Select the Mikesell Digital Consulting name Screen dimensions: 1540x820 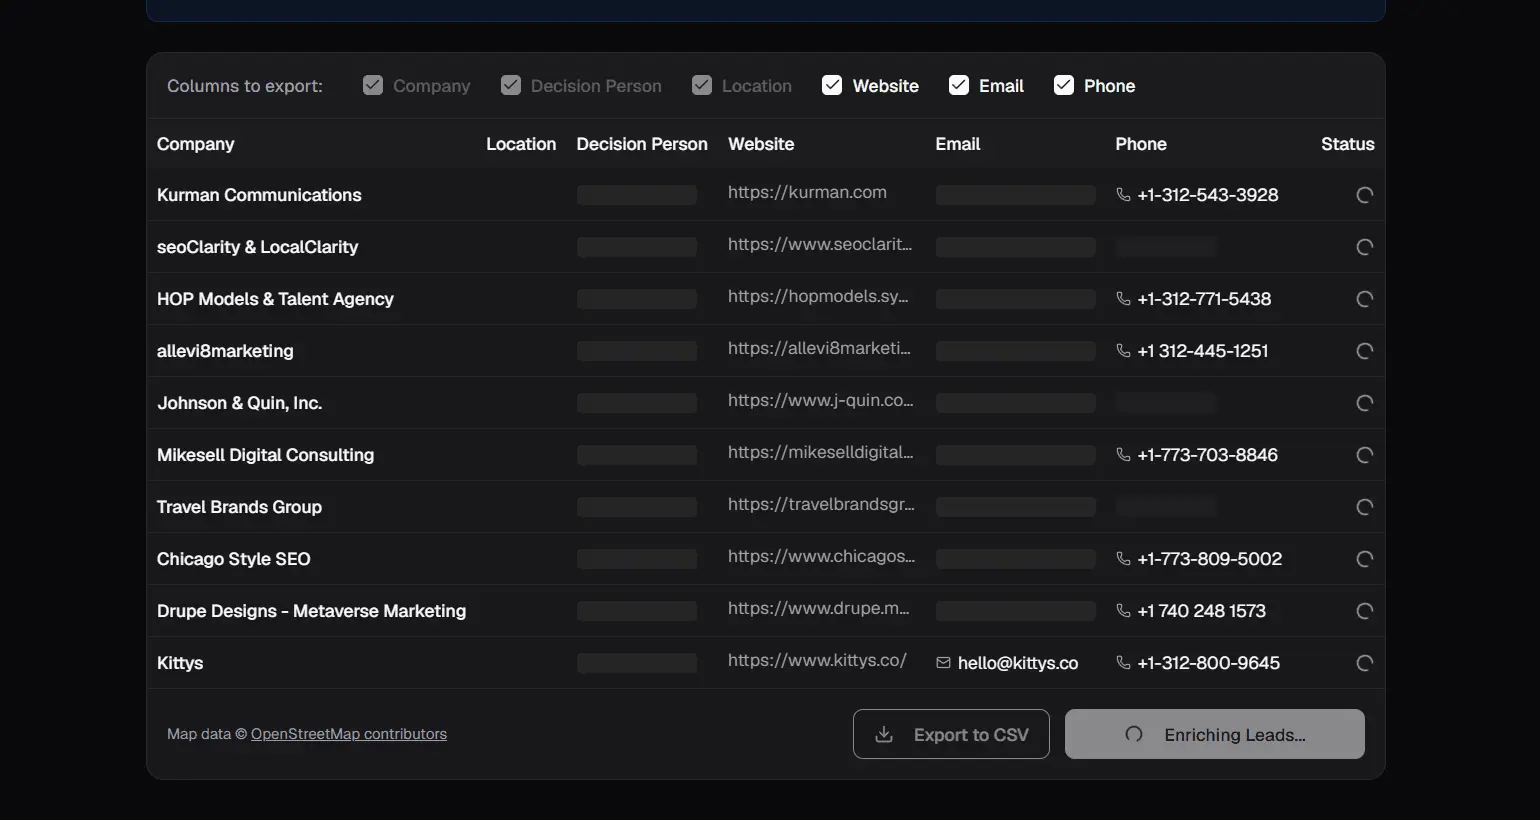coord(265,455)
